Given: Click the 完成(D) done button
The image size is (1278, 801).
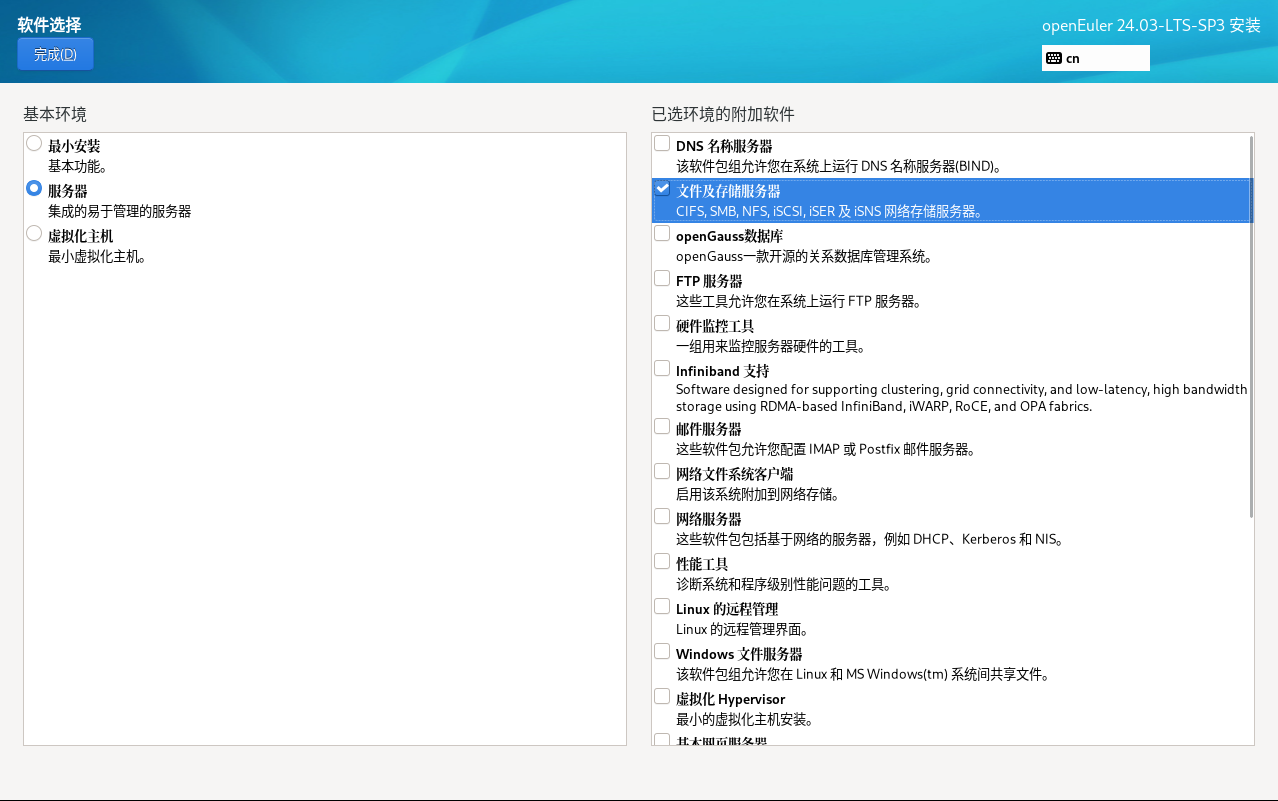Looking at the screenshot, I should (55, 54).
